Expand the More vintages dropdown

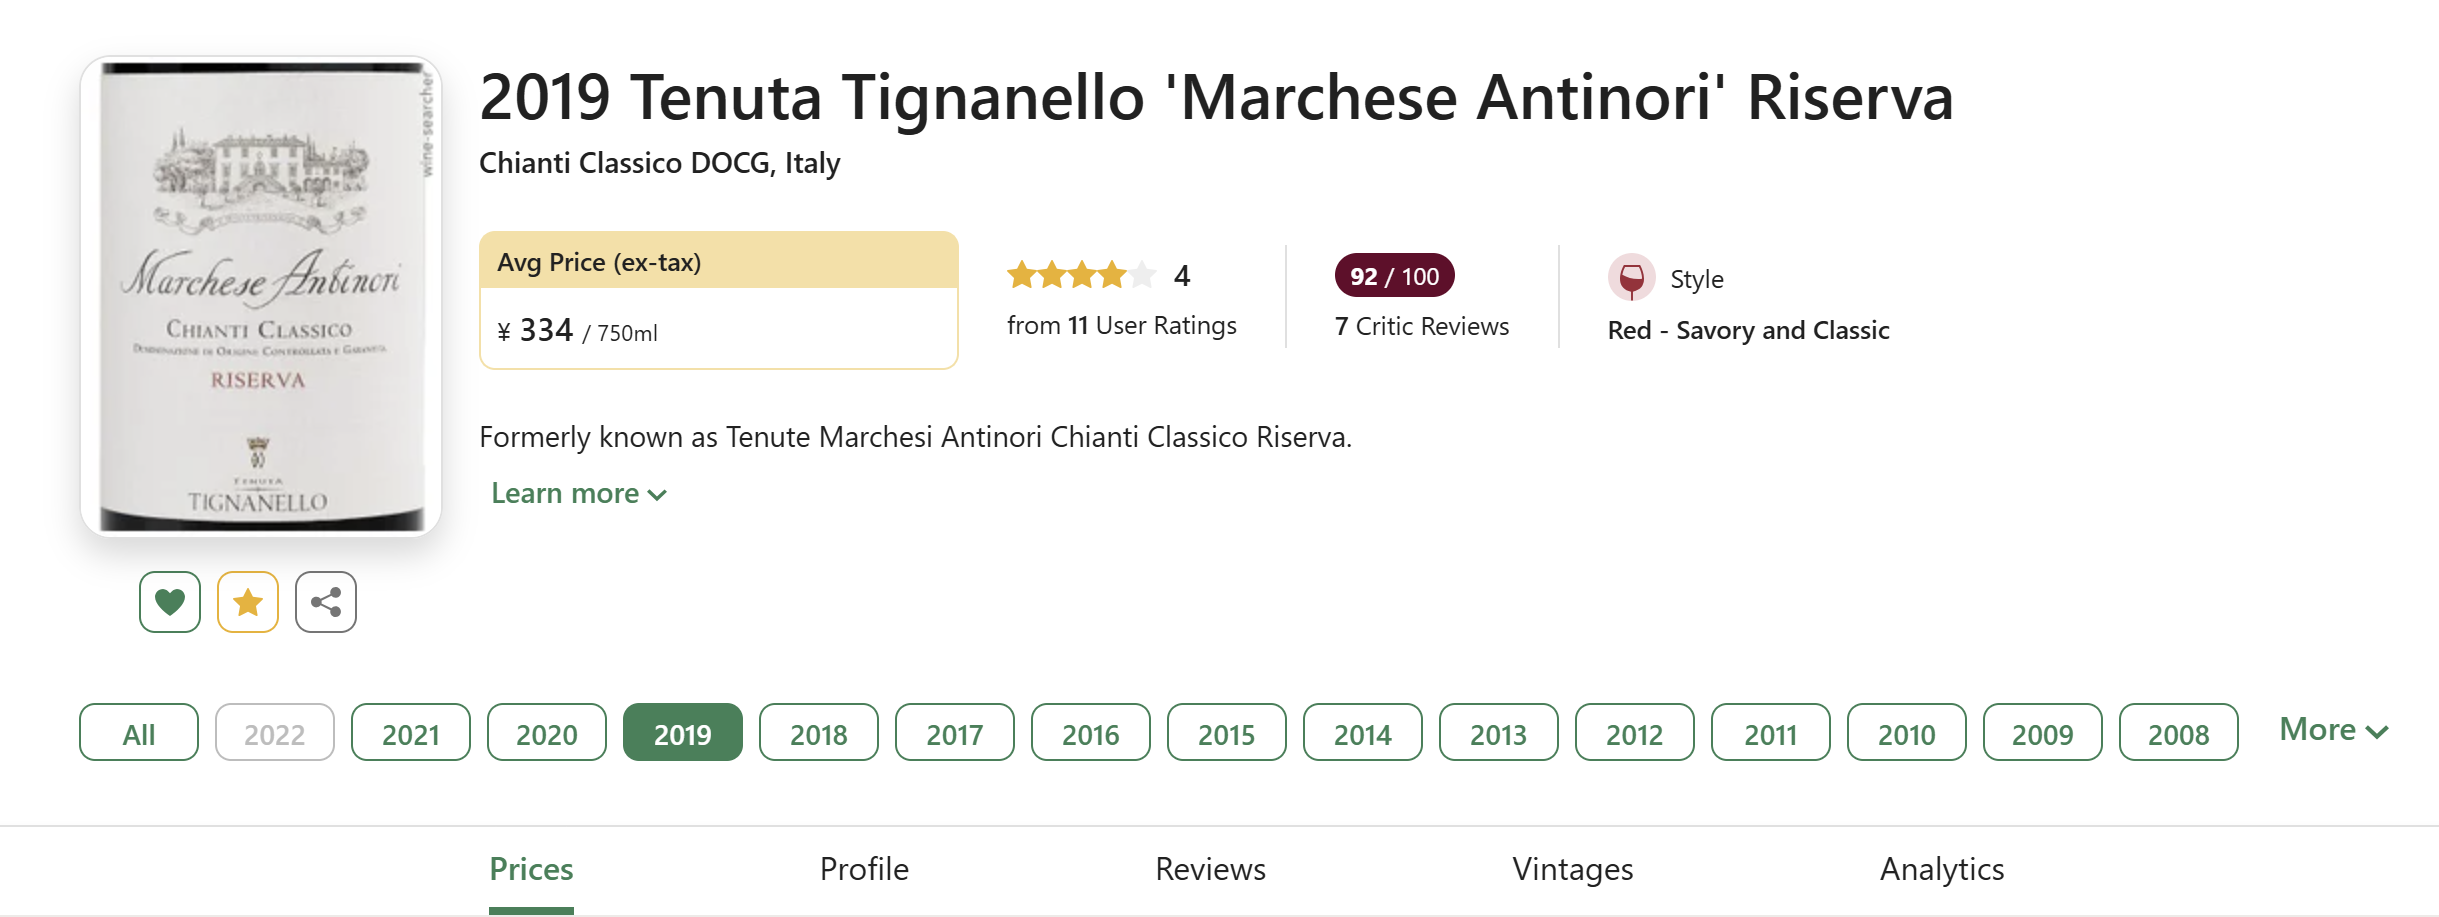pyautogui.click(x=2334, y=730)
